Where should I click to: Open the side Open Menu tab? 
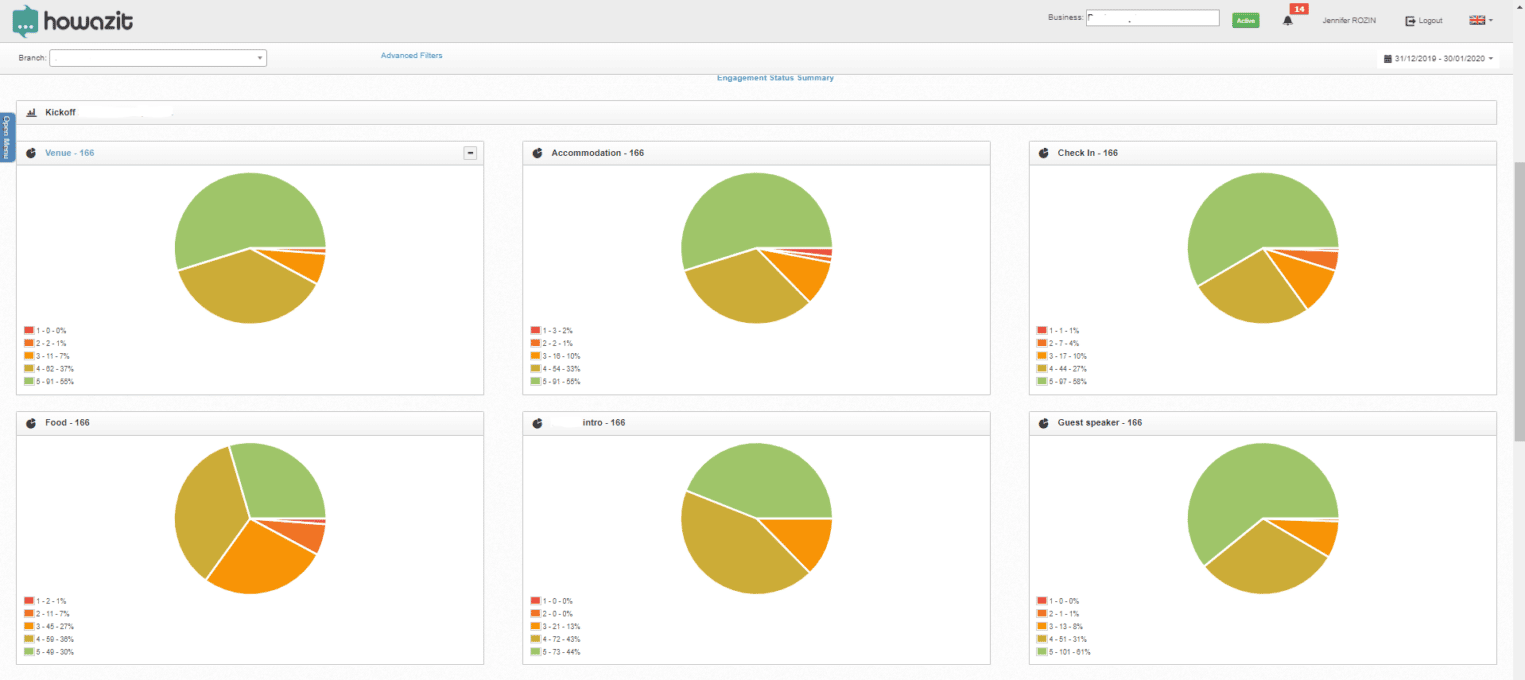pos(6,138)
